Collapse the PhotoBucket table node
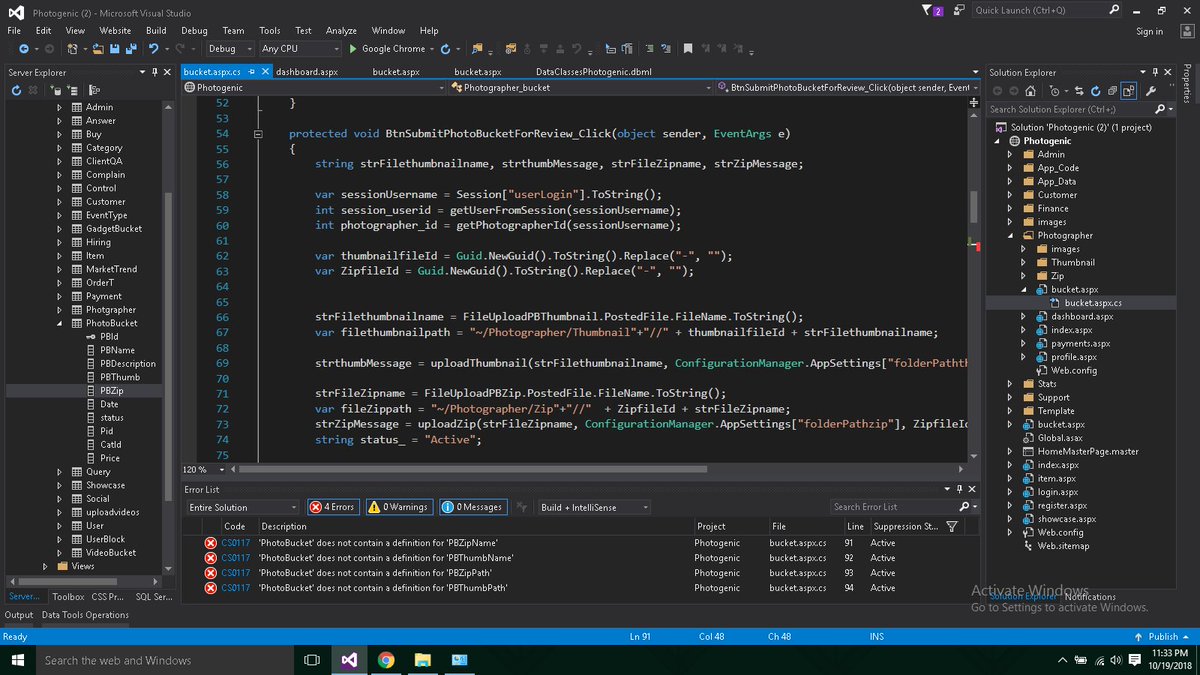 click(x=61, y=323)
